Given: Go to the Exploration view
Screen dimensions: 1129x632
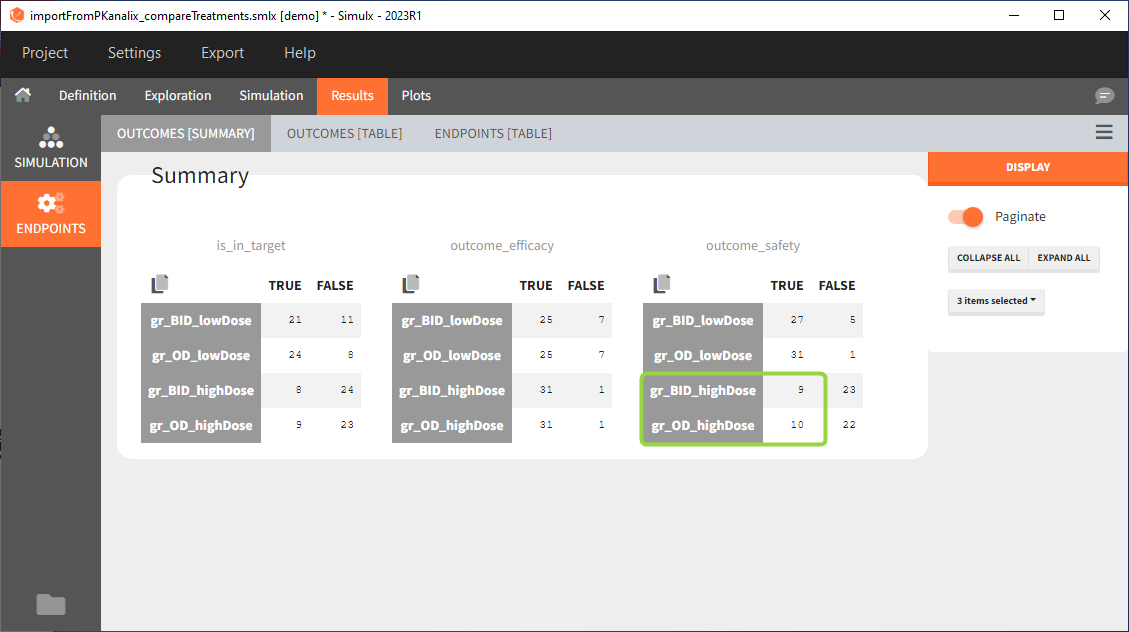Looking at the screenshot, I should pos(177,95).
